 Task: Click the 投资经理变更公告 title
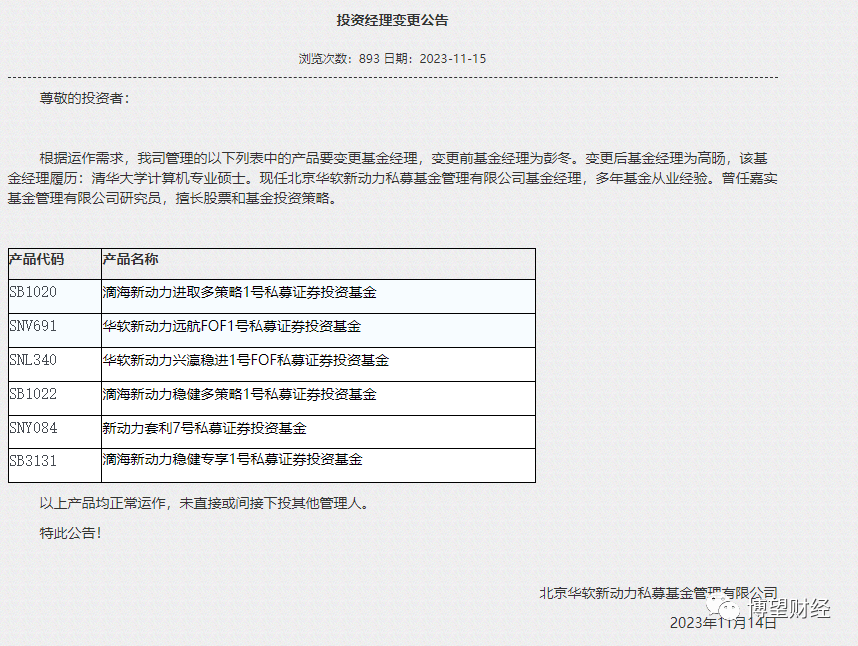pyautogui.click(x=394, y=18)
